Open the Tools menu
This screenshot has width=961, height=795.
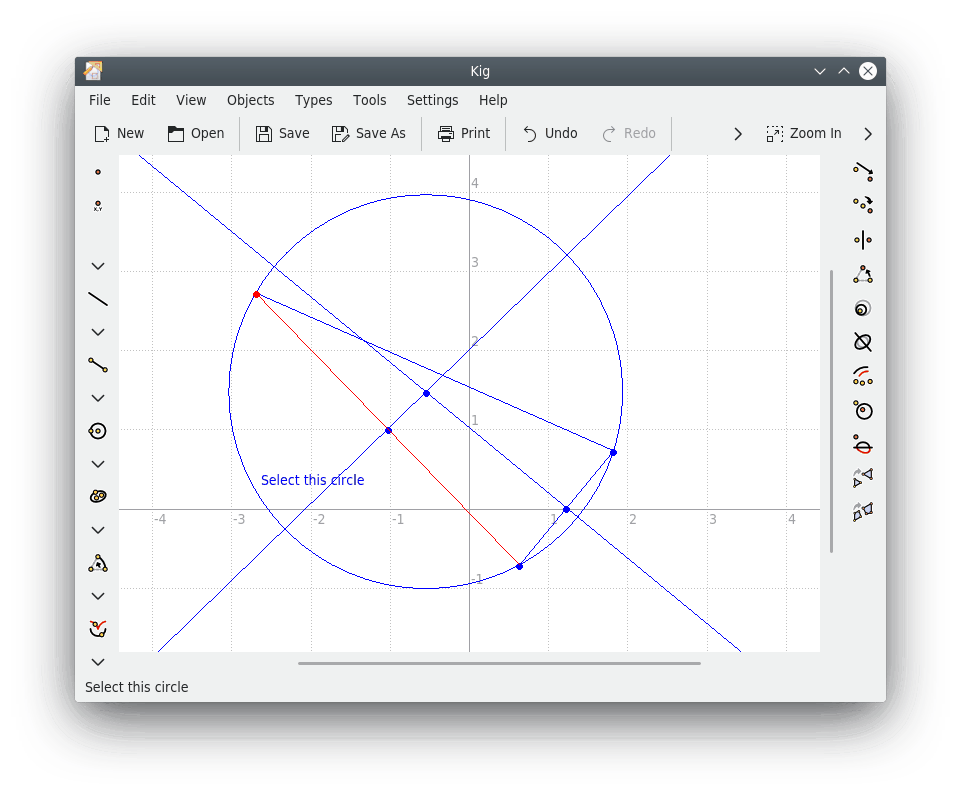pos(370,100)
